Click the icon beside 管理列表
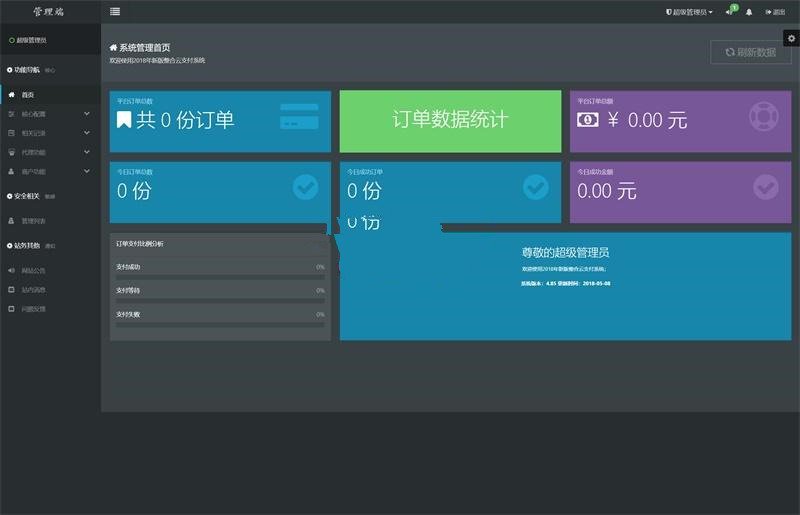The height and width of the screenshot is (515, 800). coord(11,221)
